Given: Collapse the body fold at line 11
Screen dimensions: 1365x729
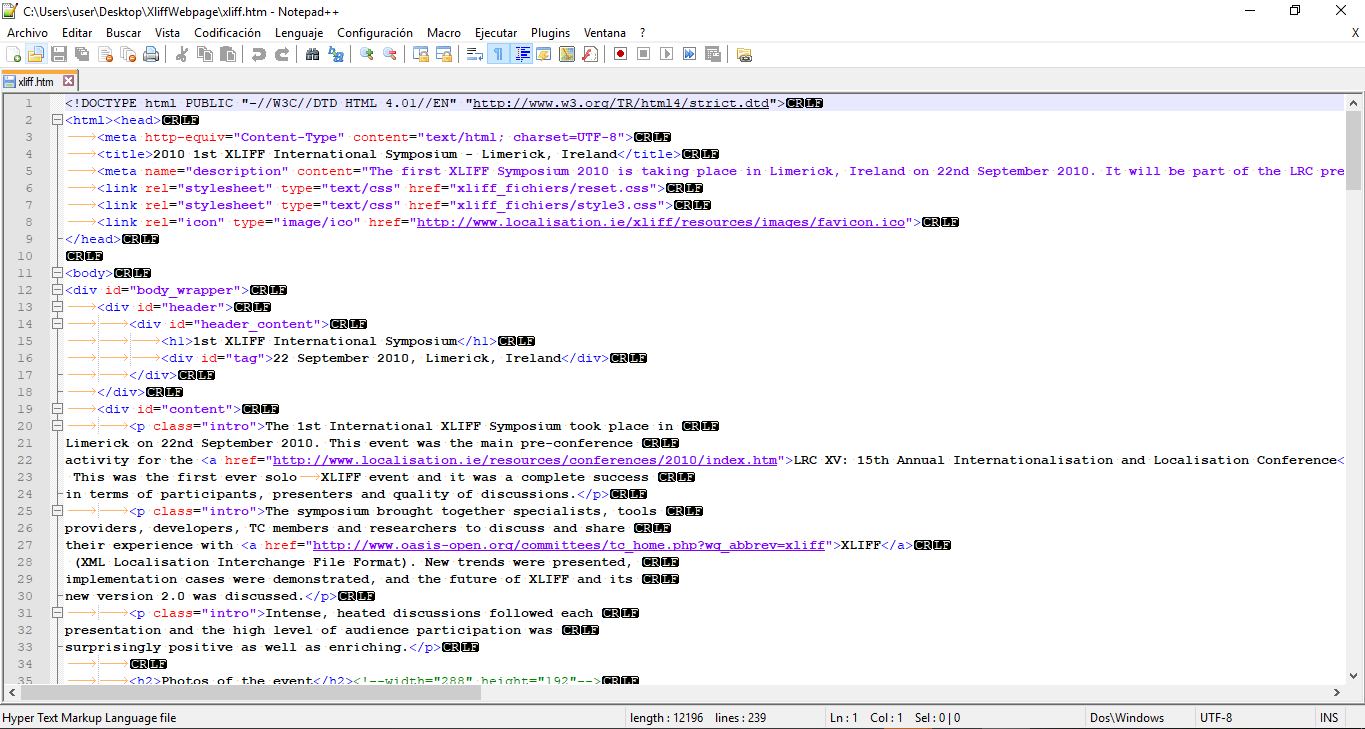Looking at the screenshot, I should coord(57,272).
